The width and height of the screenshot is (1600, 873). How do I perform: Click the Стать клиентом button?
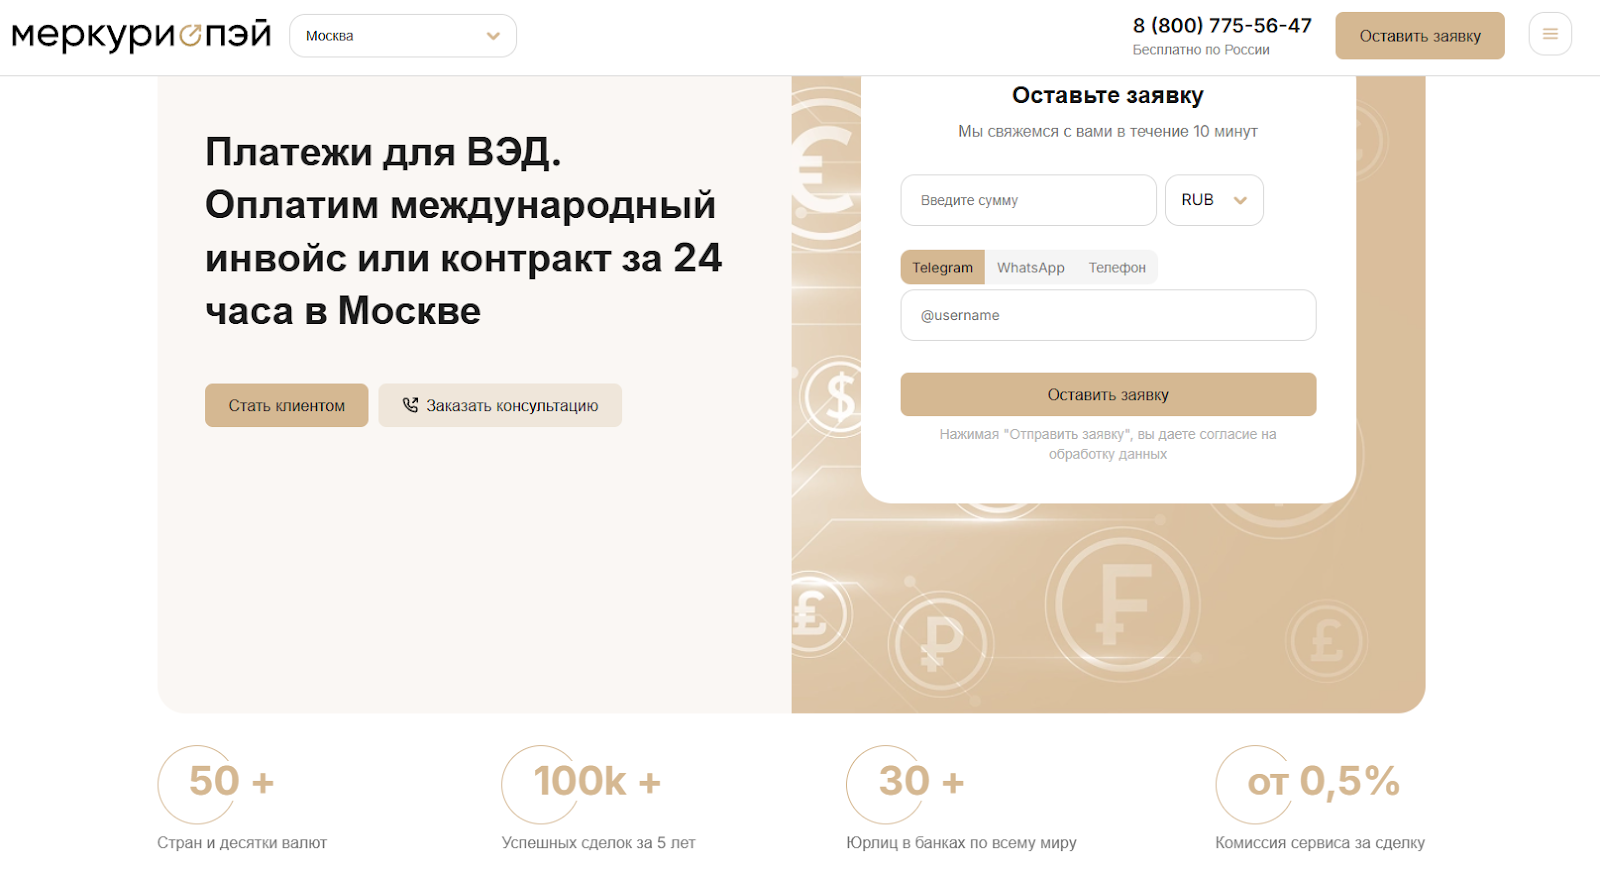click(x=286, y=405)
